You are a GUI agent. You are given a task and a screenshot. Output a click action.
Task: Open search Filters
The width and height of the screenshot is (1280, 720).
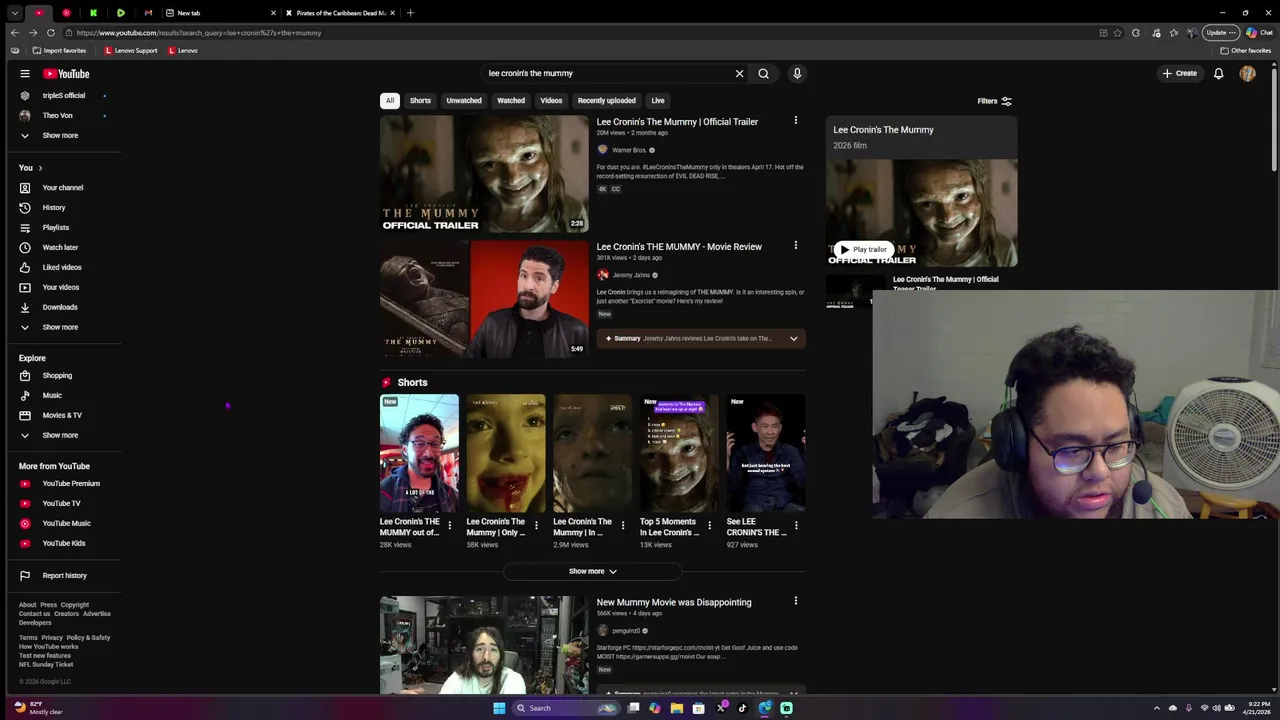click(994, 101)
